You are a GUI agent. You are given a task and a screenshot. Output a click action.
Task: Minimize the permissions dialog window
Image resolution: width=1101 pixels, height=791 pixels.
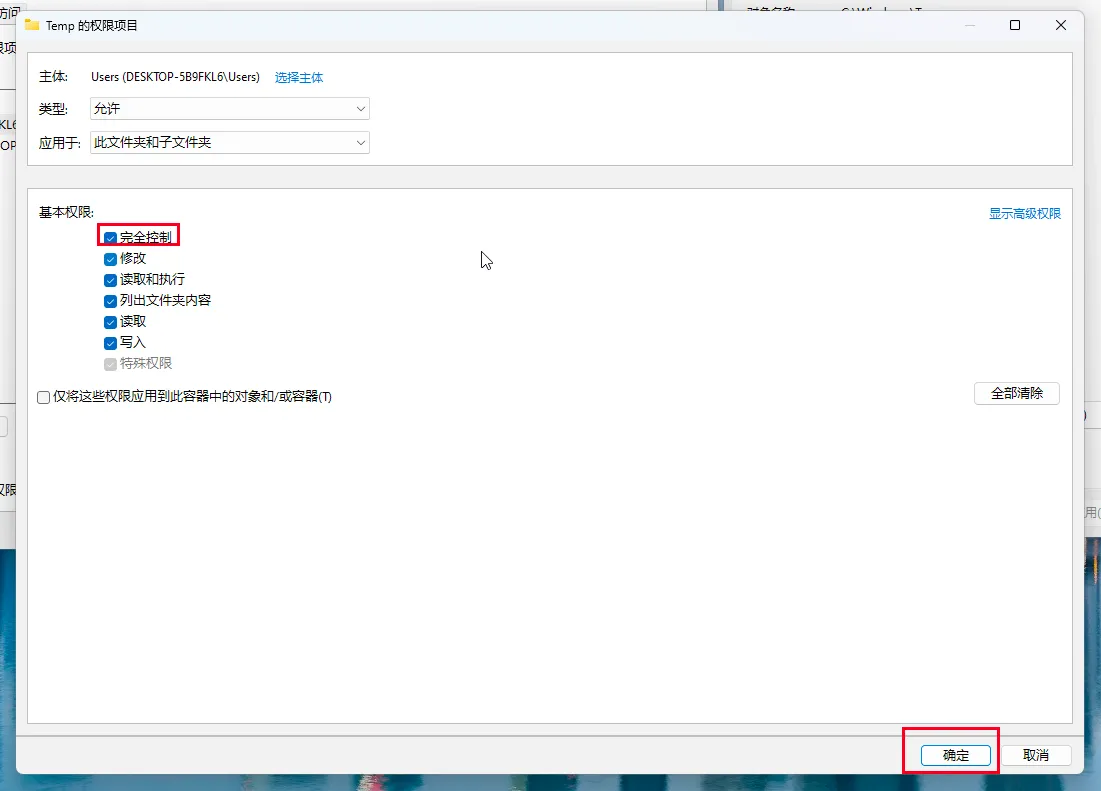(x=969, y=25)
